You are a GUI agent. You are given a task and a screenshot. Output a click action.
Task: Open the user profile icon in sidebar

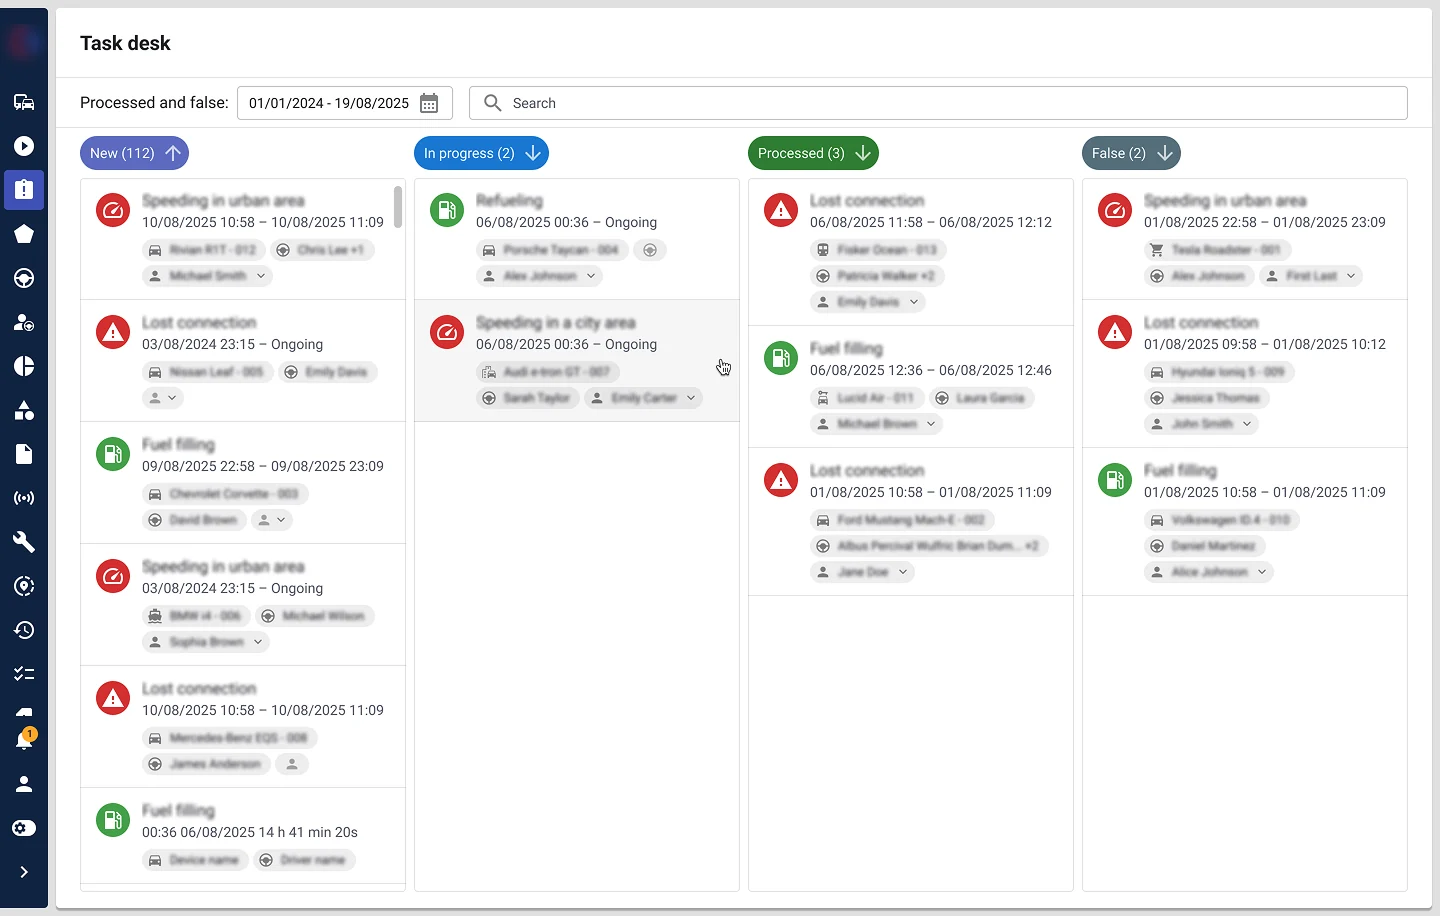click(x=24, y=784)
